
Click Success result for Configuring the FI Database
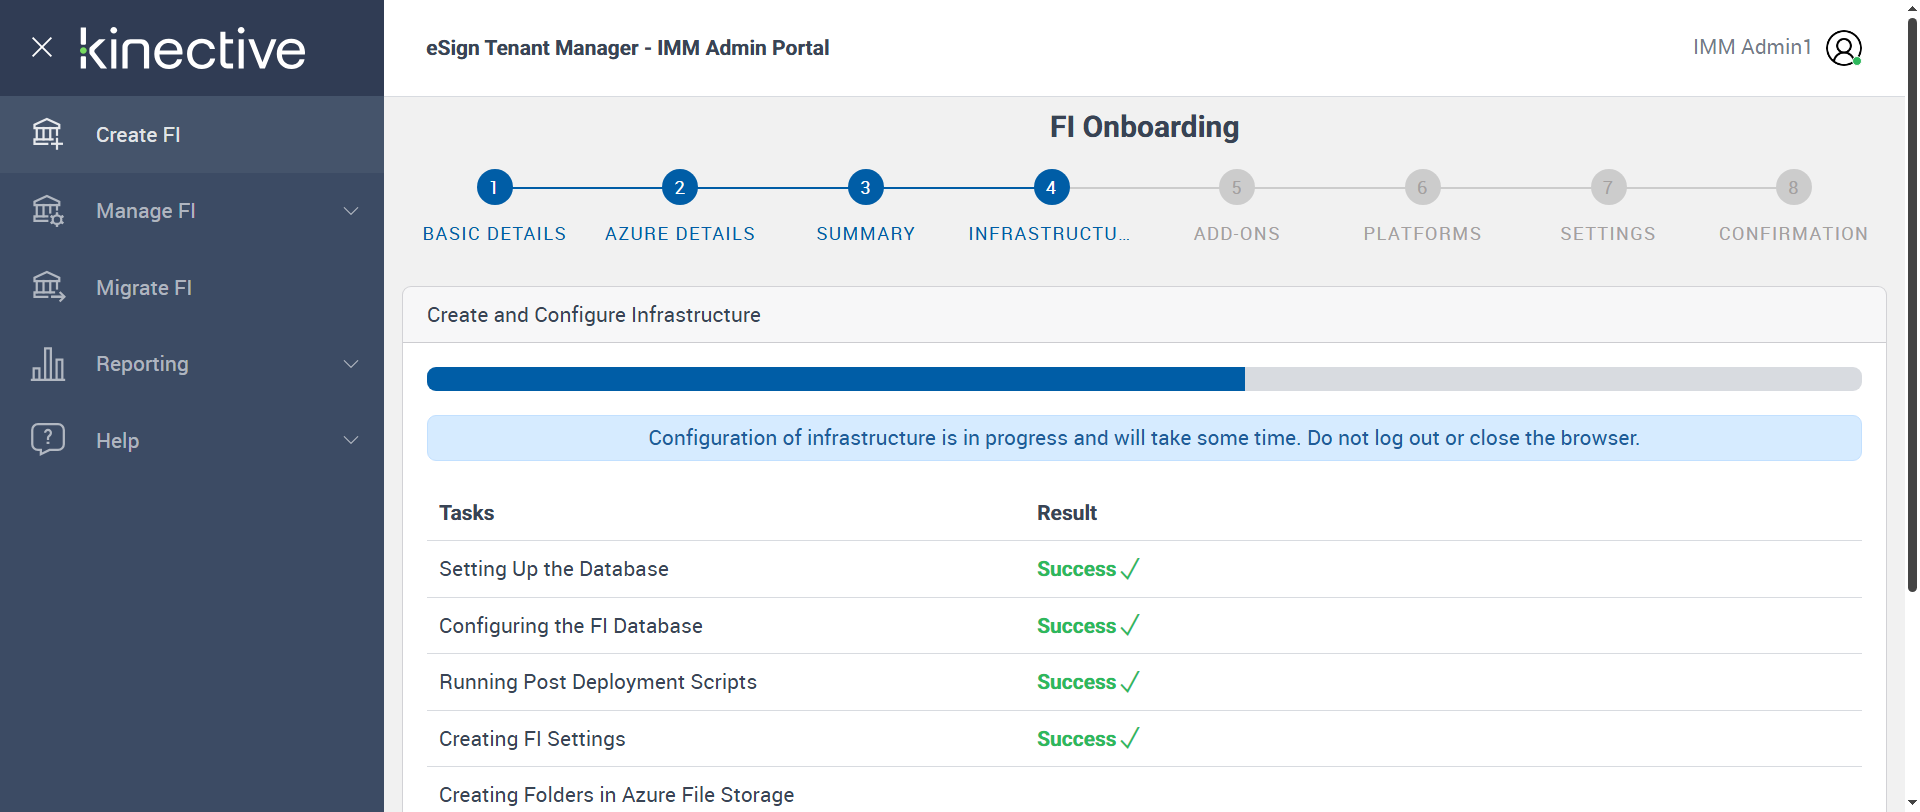point(1088,626)
